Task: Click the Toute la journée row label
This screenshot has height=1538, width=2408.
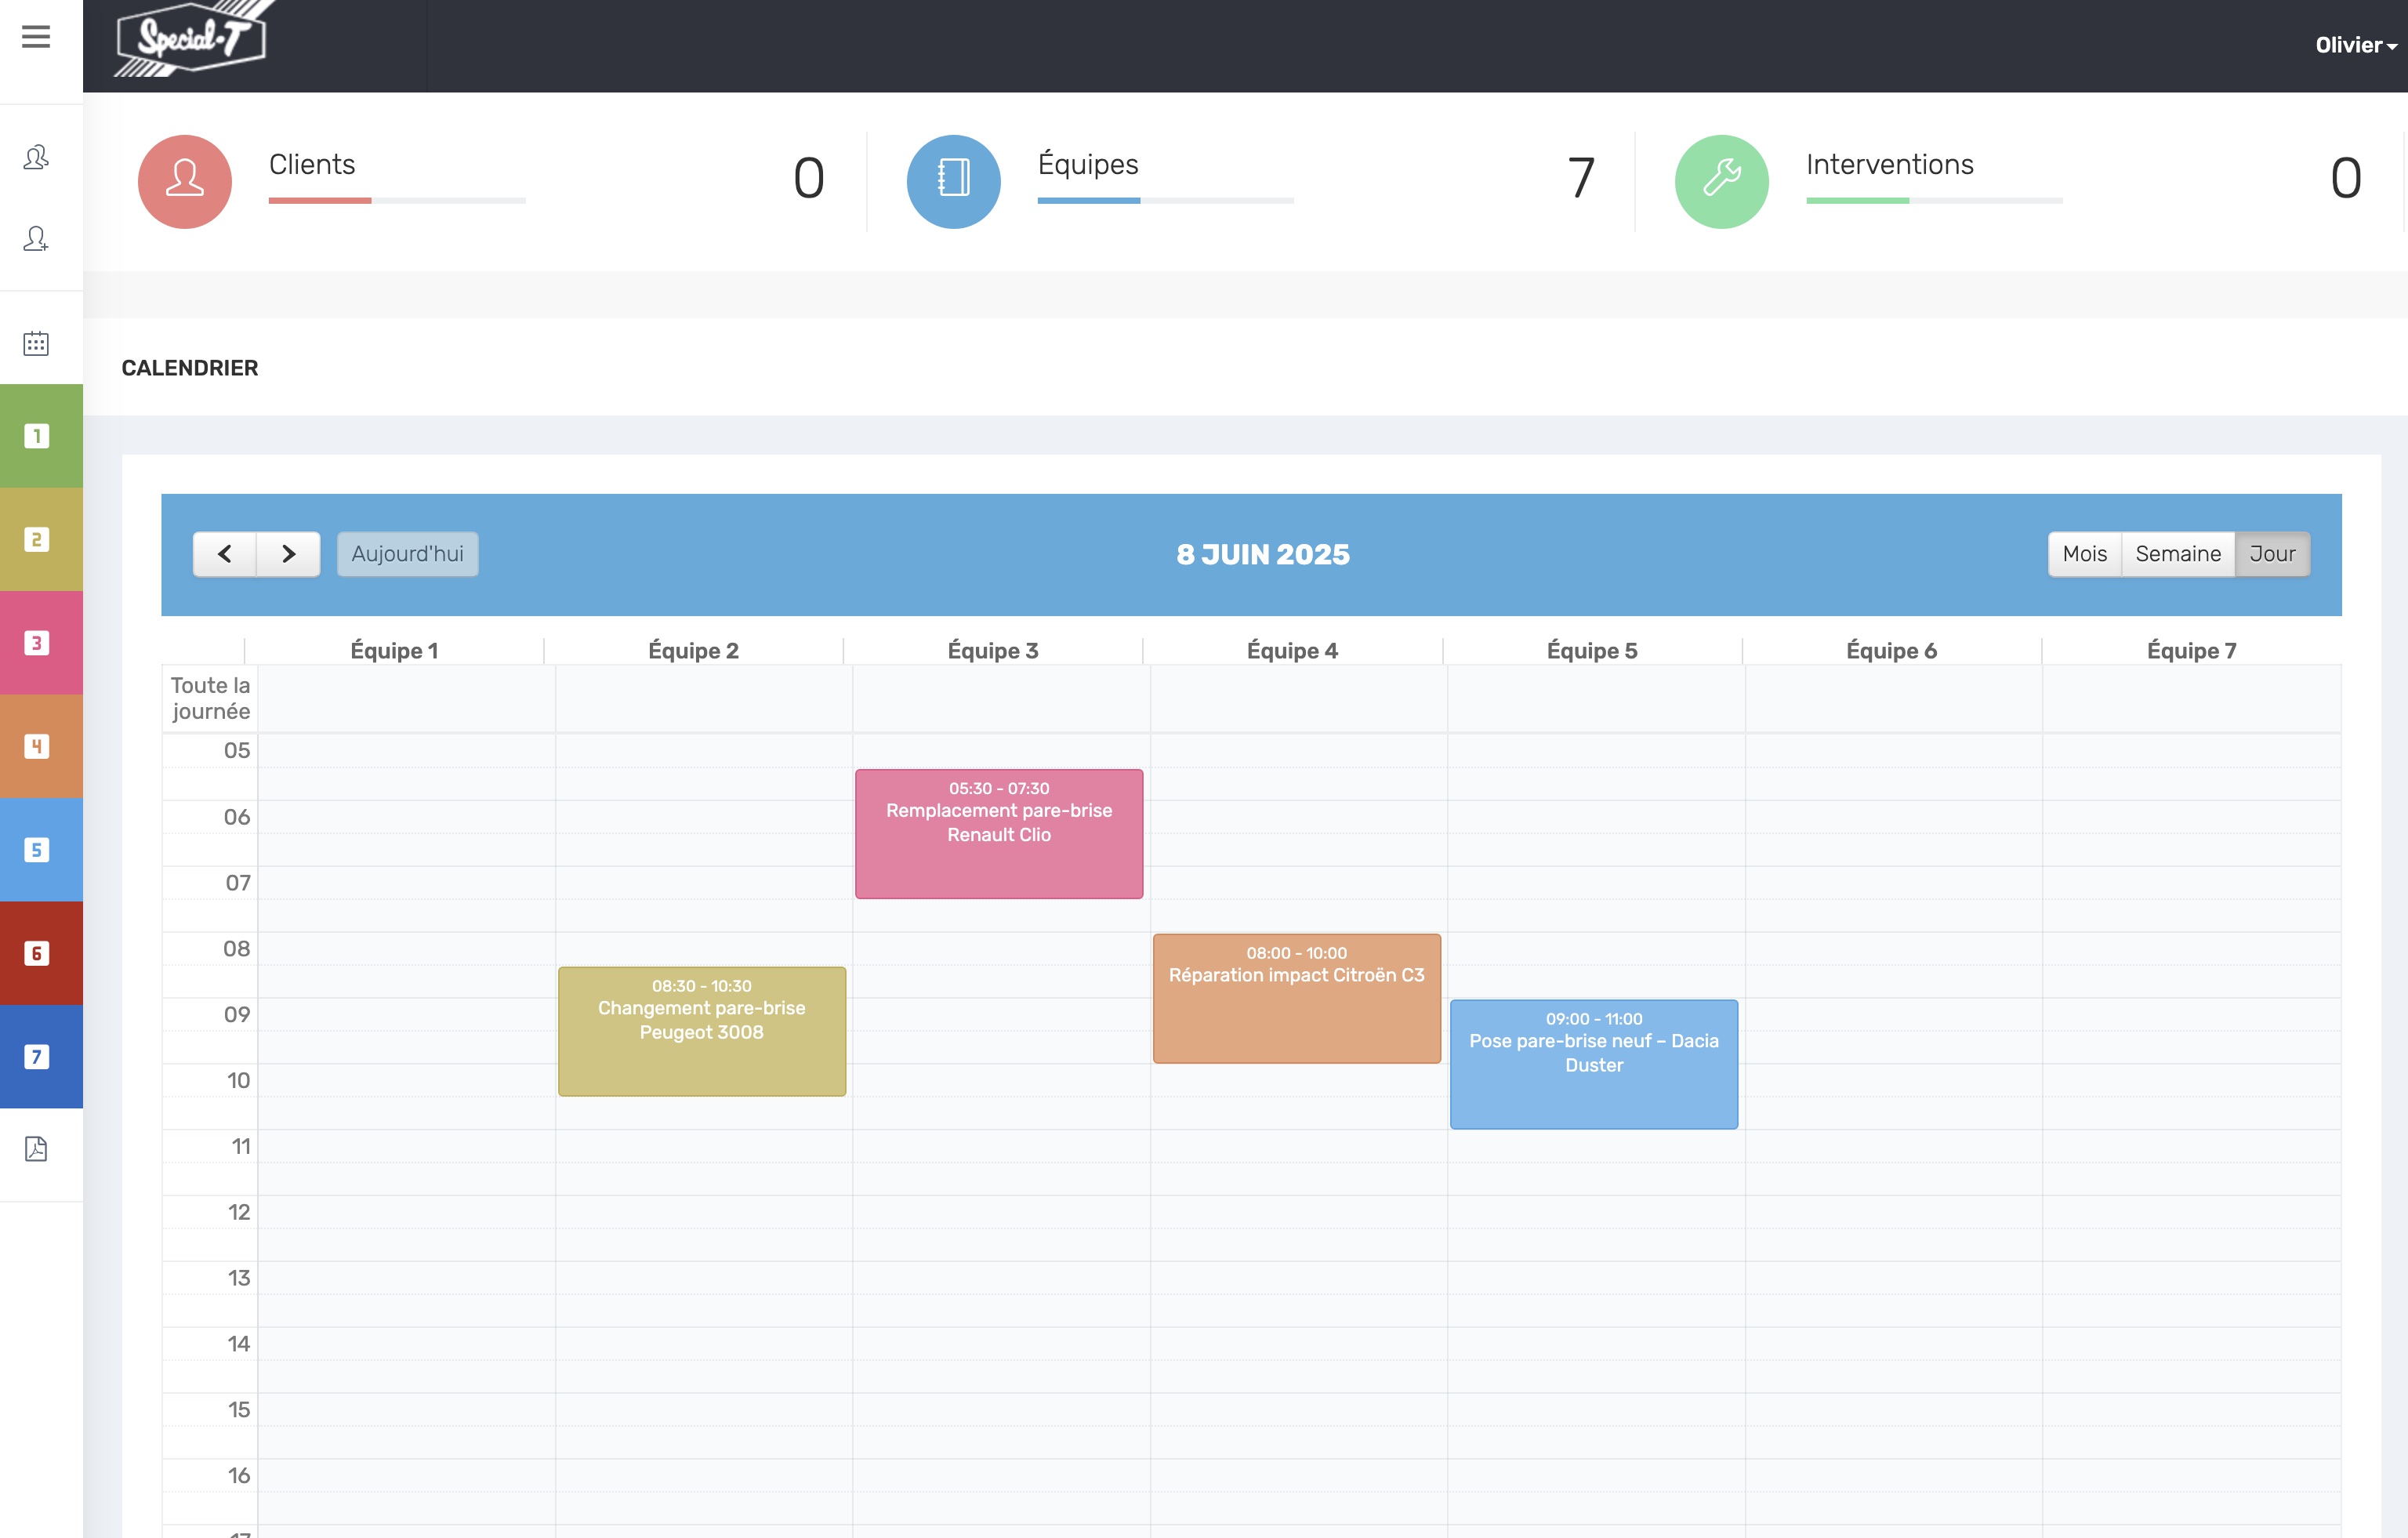Action: click(x=210, y=698)
